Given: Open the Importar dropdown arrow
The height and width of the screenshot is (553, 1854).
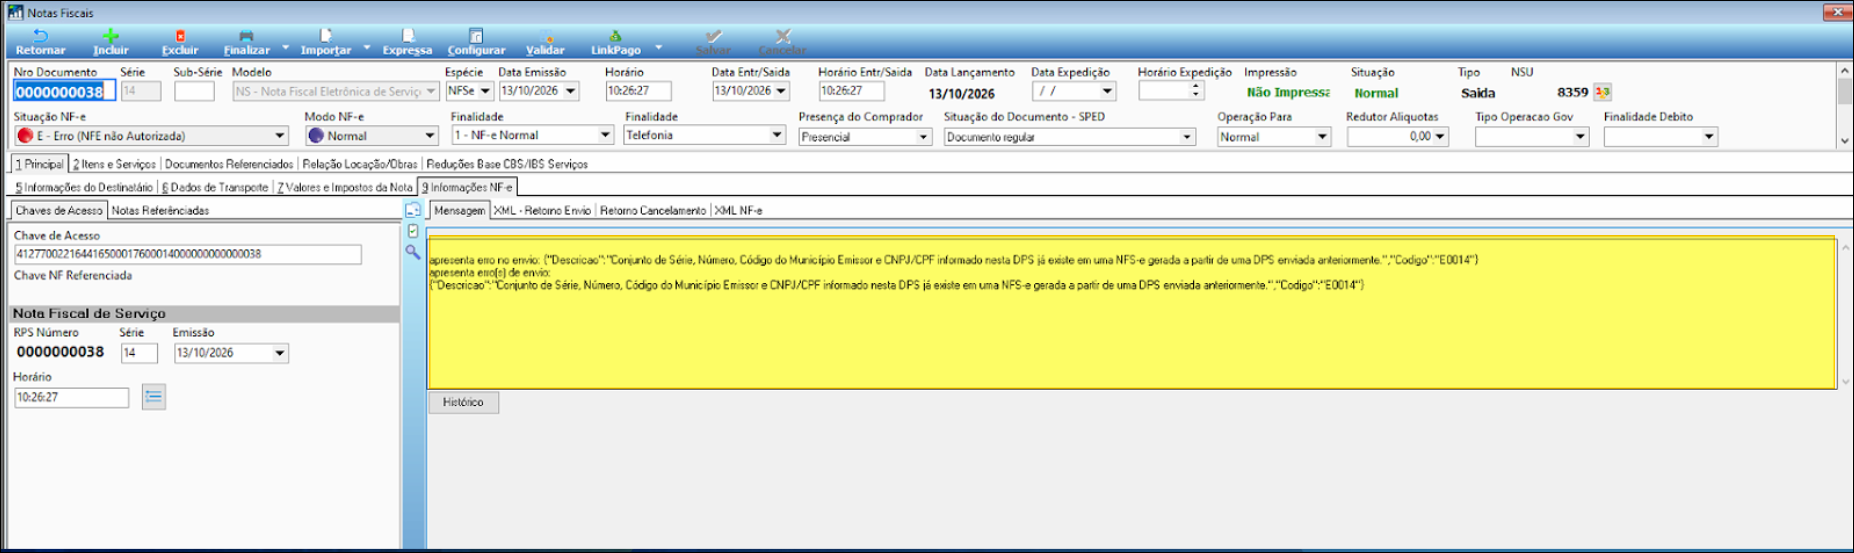Looking at the screenshot, I should [366, 47].
